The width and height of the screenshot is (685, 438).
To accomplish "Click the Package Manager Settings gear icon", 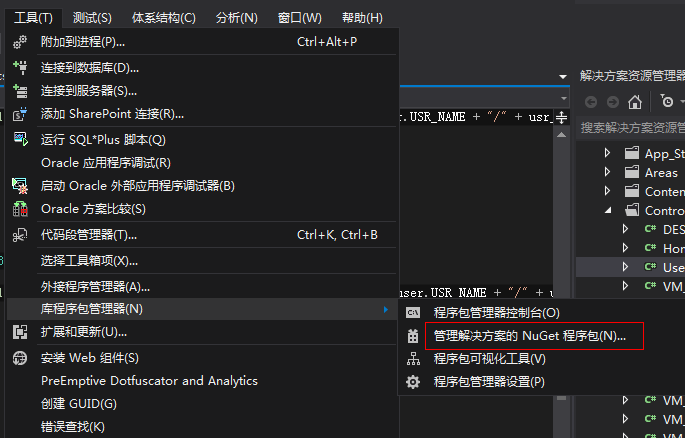I will 413,382.
